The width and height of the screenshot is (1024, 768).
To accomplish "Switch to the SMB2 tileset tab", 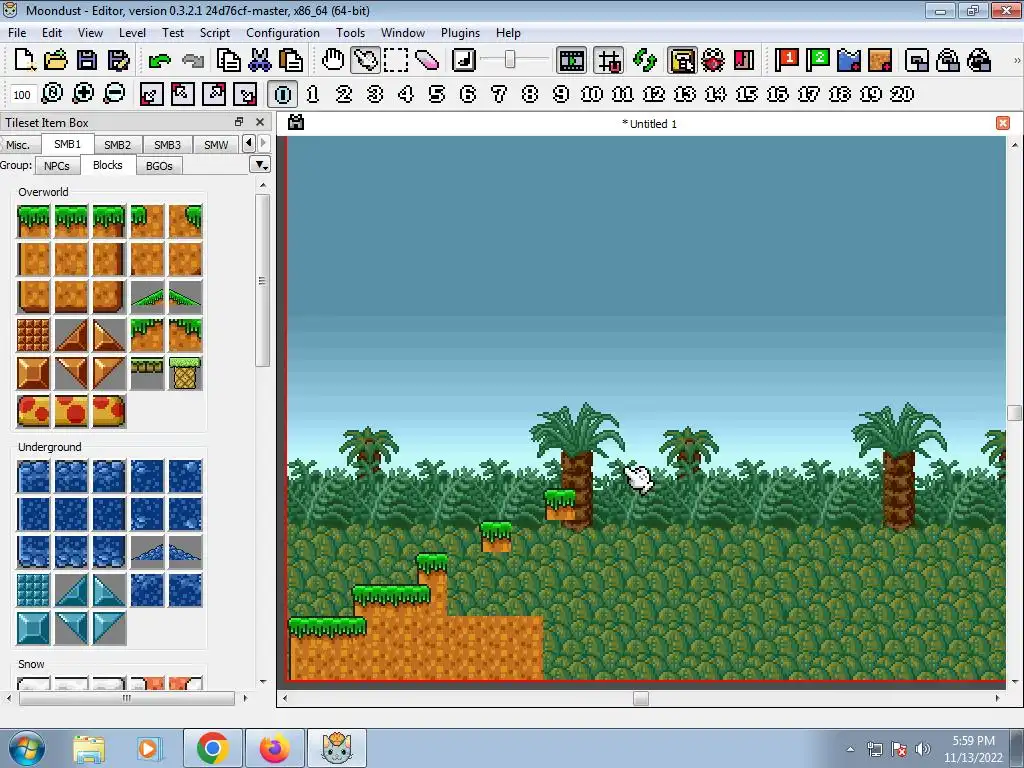I will coord(118,145).
